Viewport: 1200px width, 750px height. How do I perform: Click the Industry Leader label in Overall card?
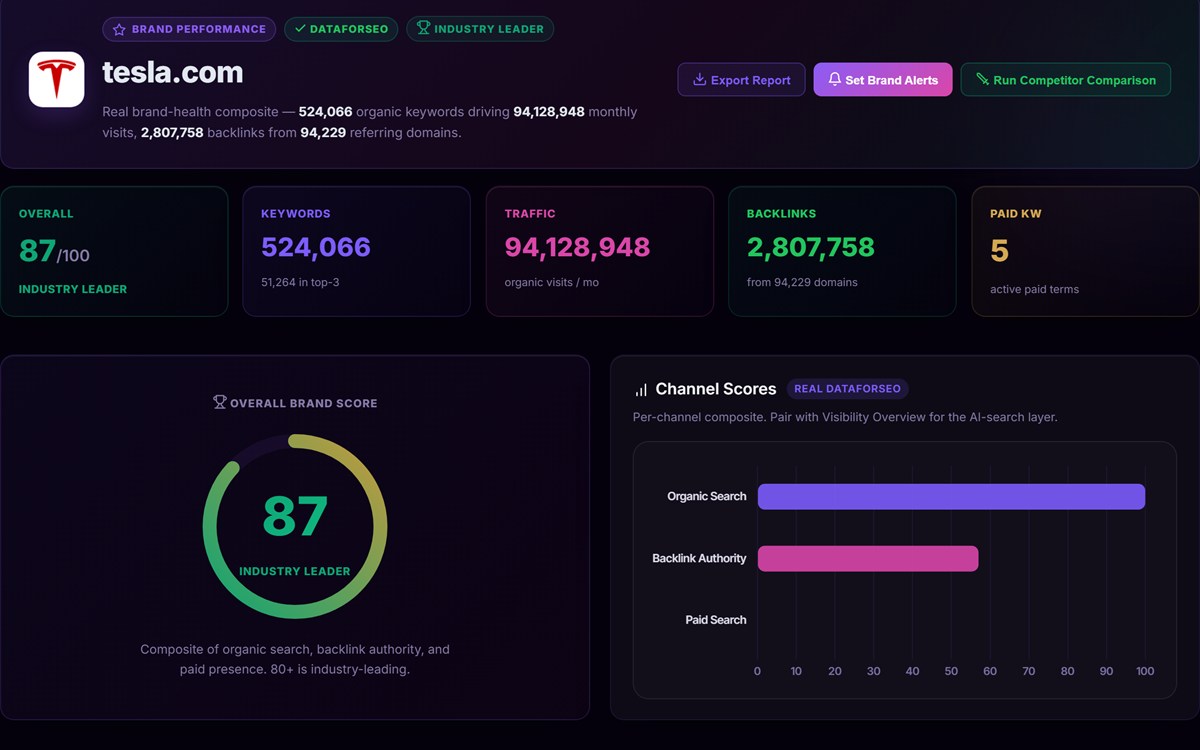click(x=73, y=289)
